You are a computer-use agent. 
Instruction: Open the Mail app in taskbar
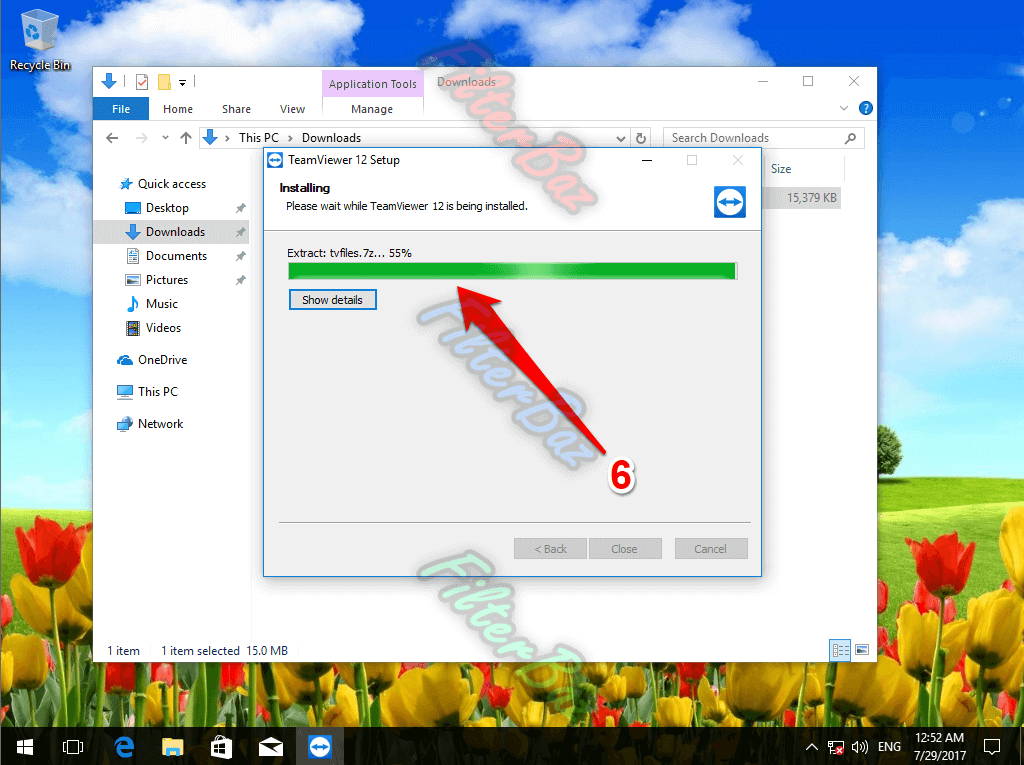(x=270, y=746)
